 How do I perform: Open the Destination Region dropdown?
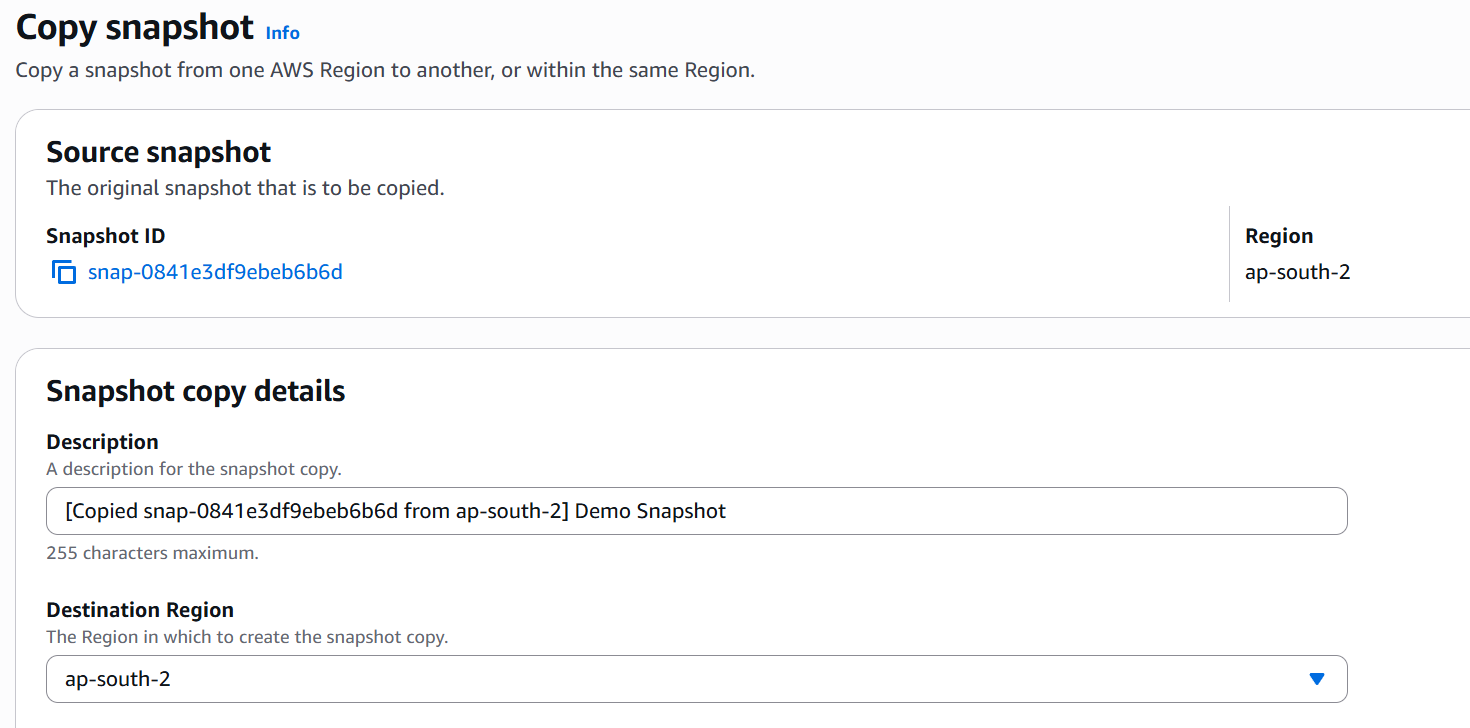696,679
